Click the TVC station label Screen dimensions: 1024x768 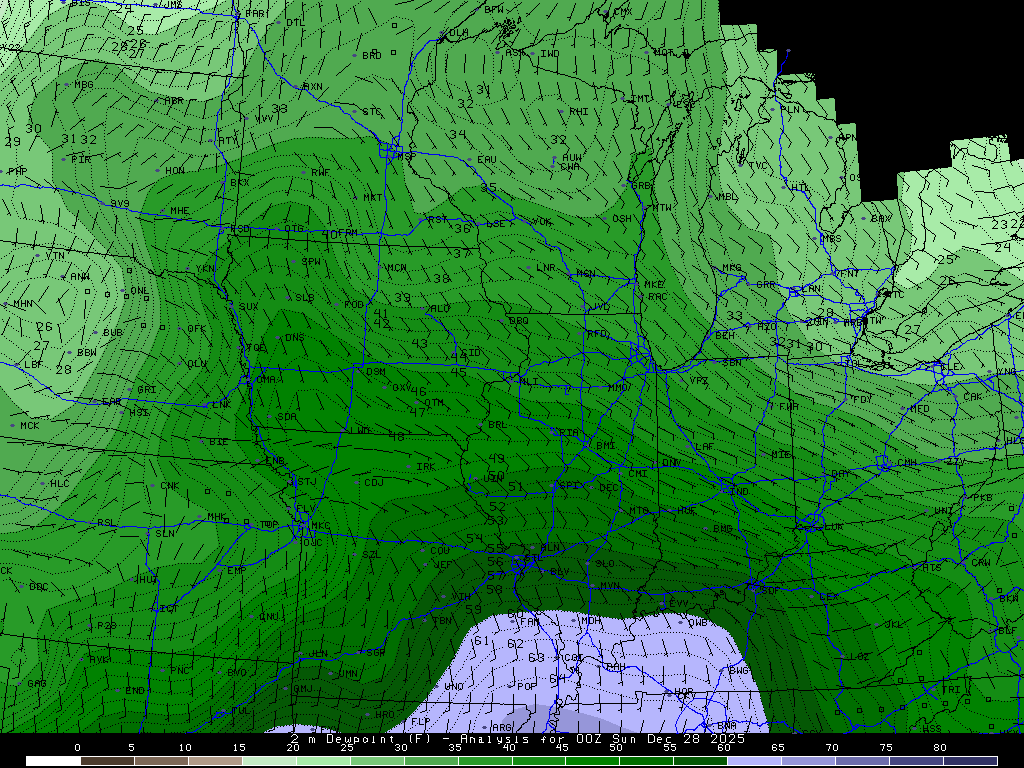click(x=758, y=165)
